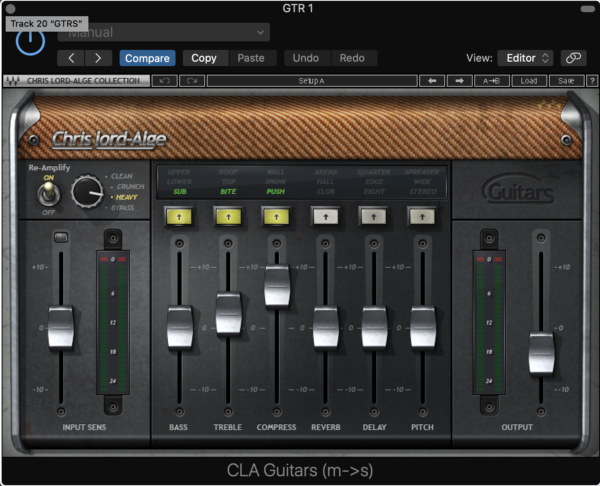
Task: Click the CLUB reverb mode label
Action: pyautogui.click(x=326, y=191)
